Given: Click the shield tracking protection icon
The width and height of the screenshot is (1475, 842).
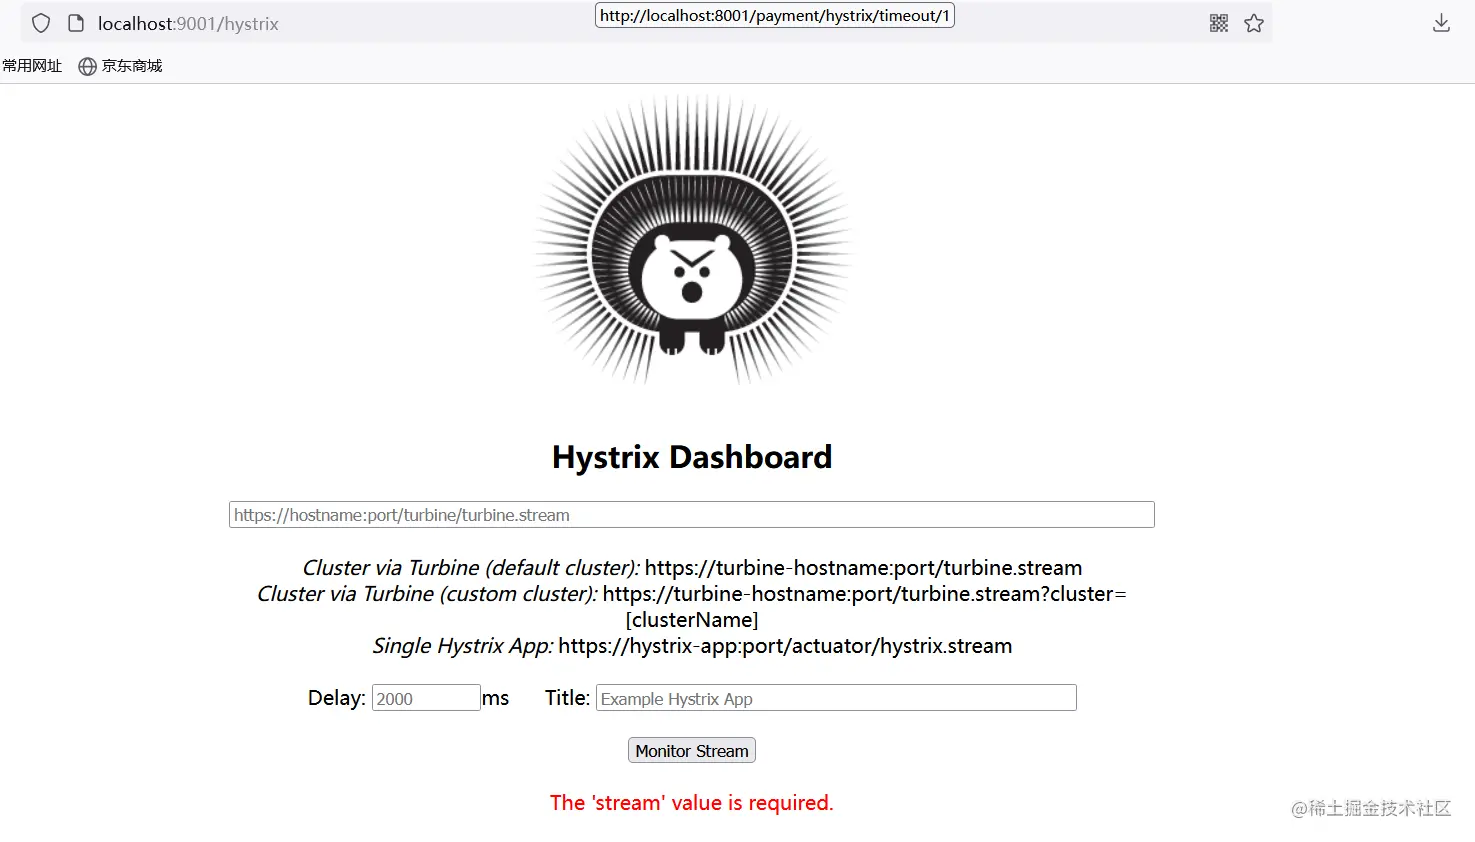Looking at the screenshot, I should [x=41, y=23].
